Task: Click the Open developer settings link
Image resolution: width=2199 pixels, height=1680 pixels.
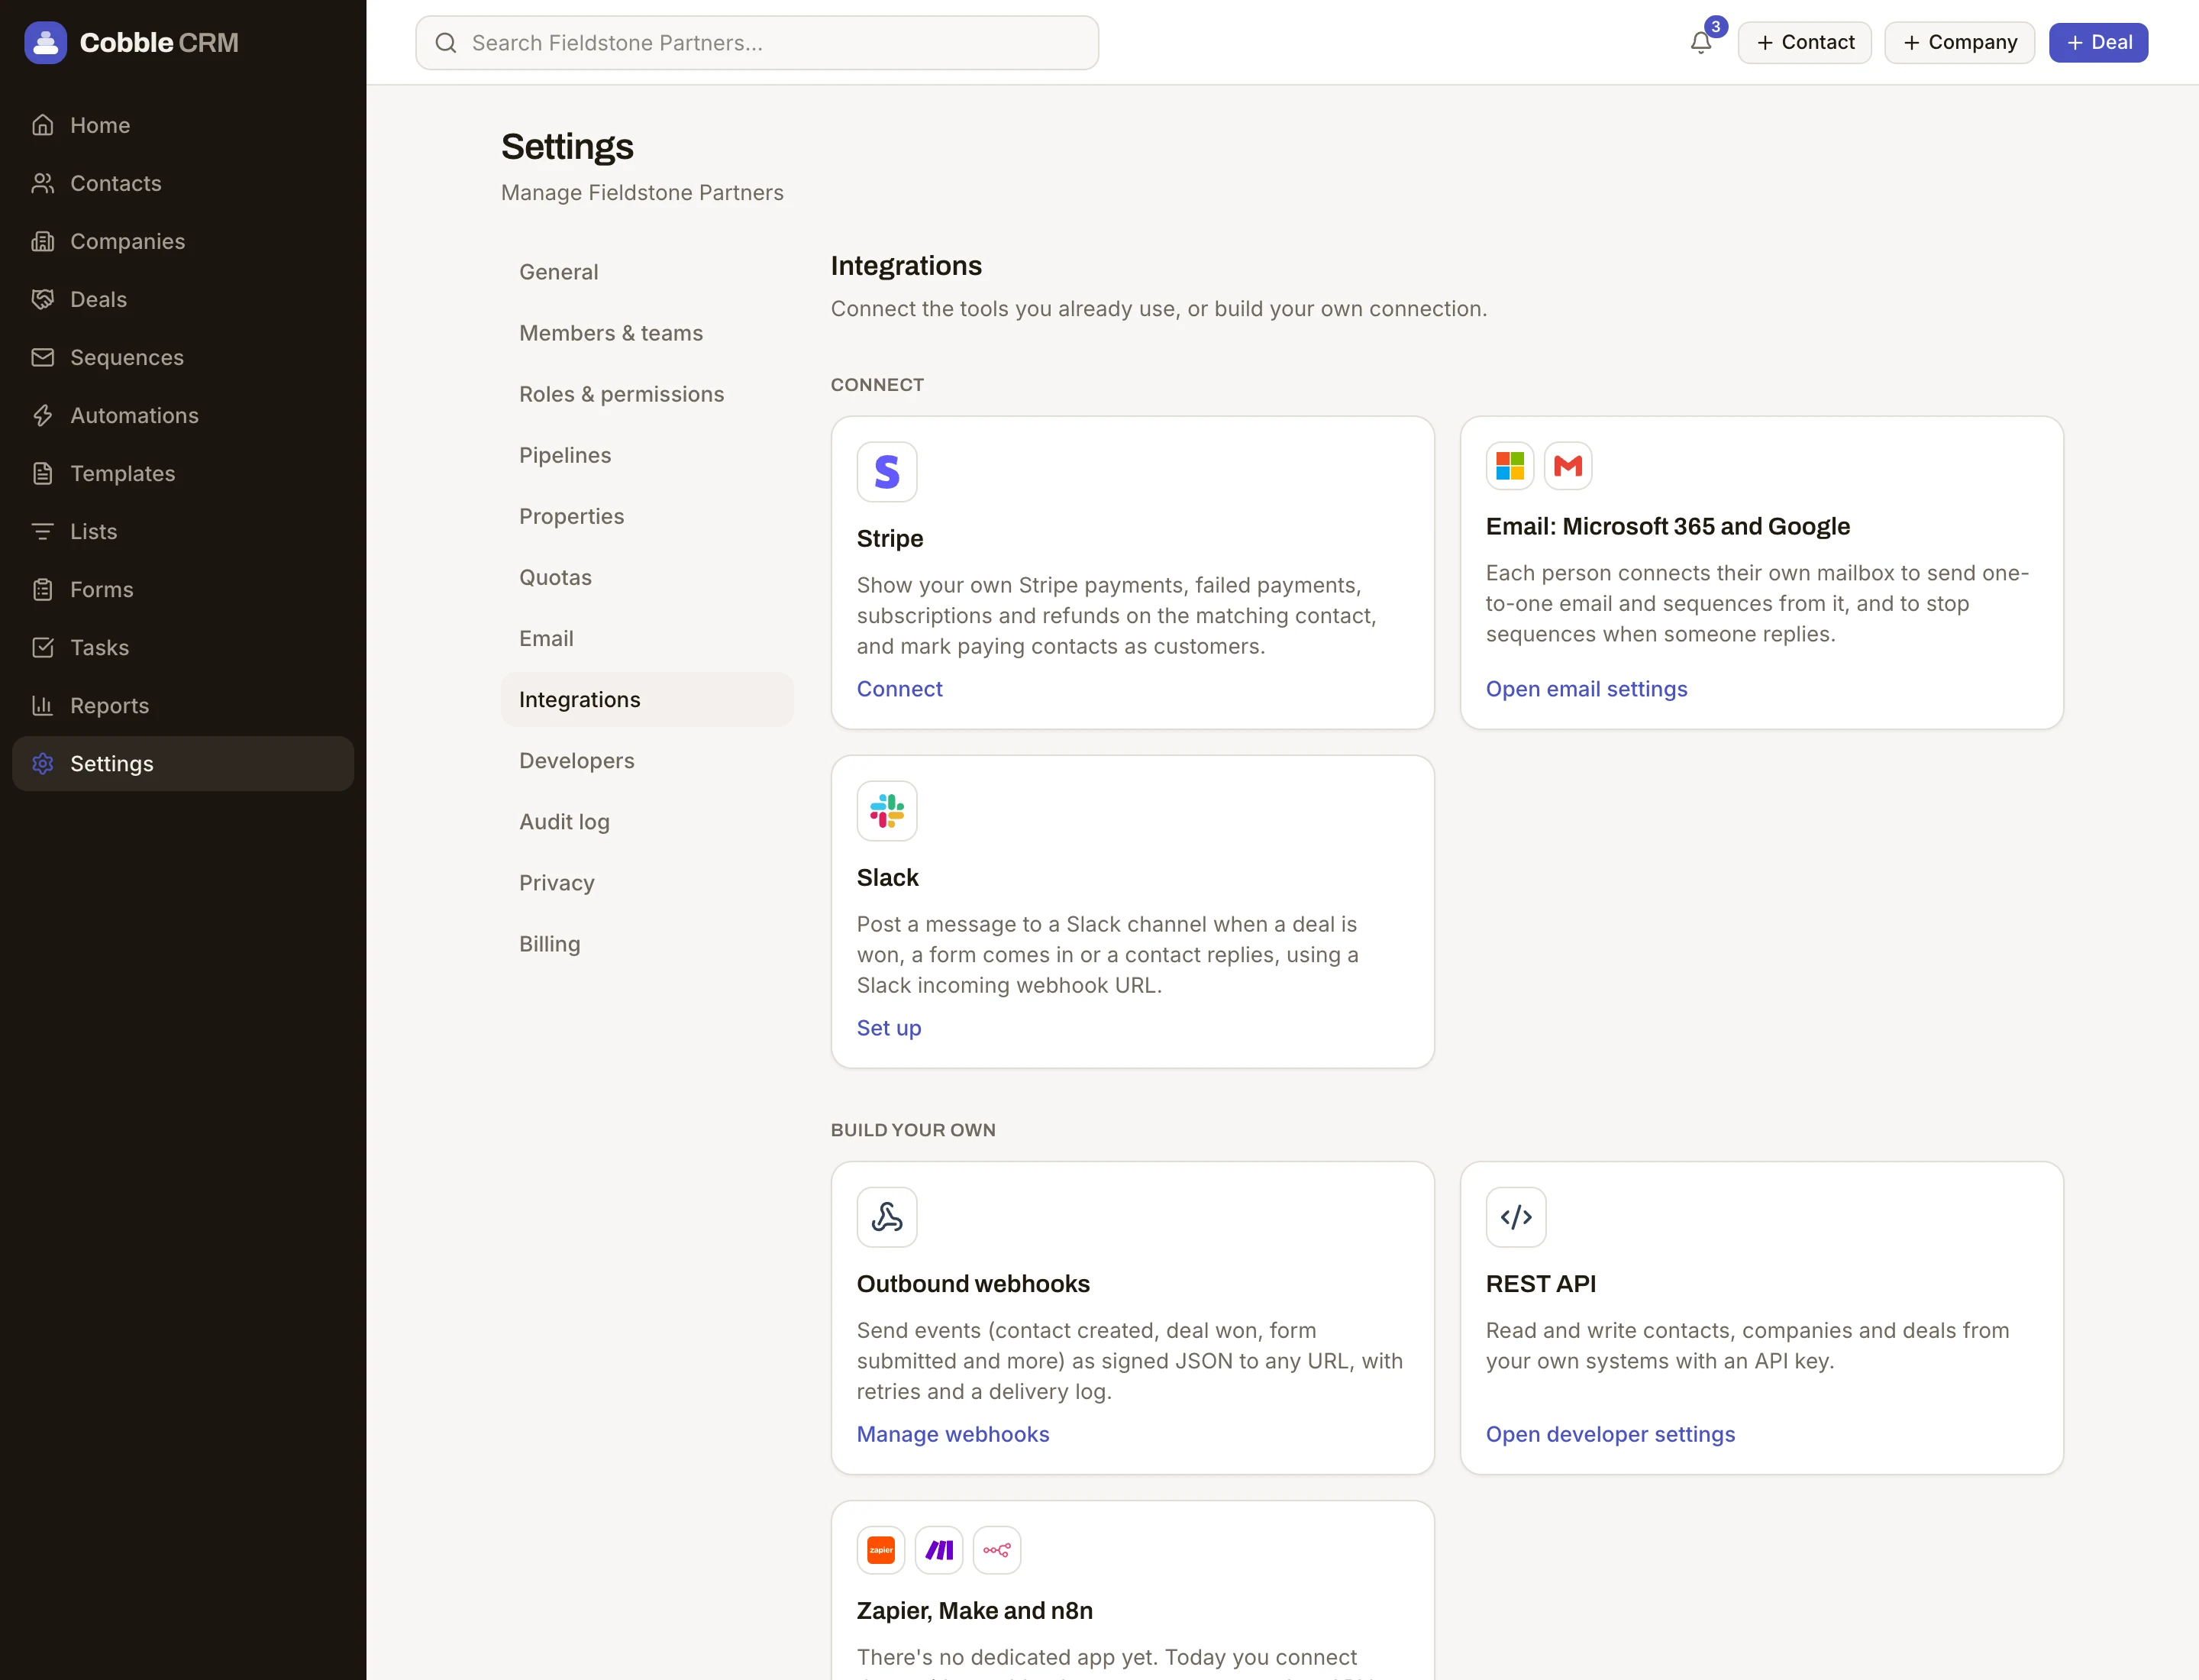Action: [x=1610, y=1434]
